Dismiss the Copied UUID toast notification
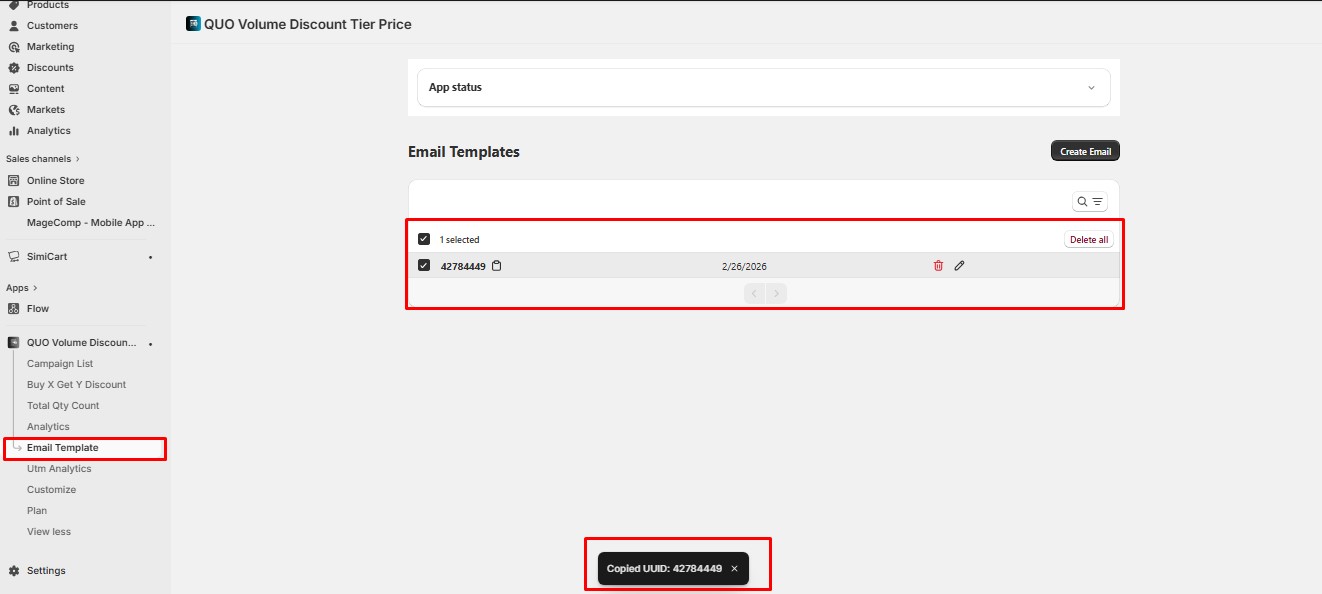Image resolution: width=1322 pixels, height=594 pixels. click(734, 568)
